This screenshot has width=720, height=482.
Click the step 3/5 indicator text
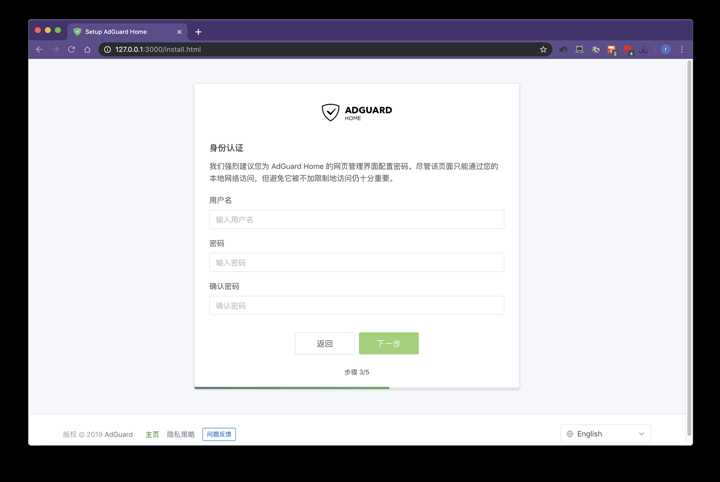point(357,372)
